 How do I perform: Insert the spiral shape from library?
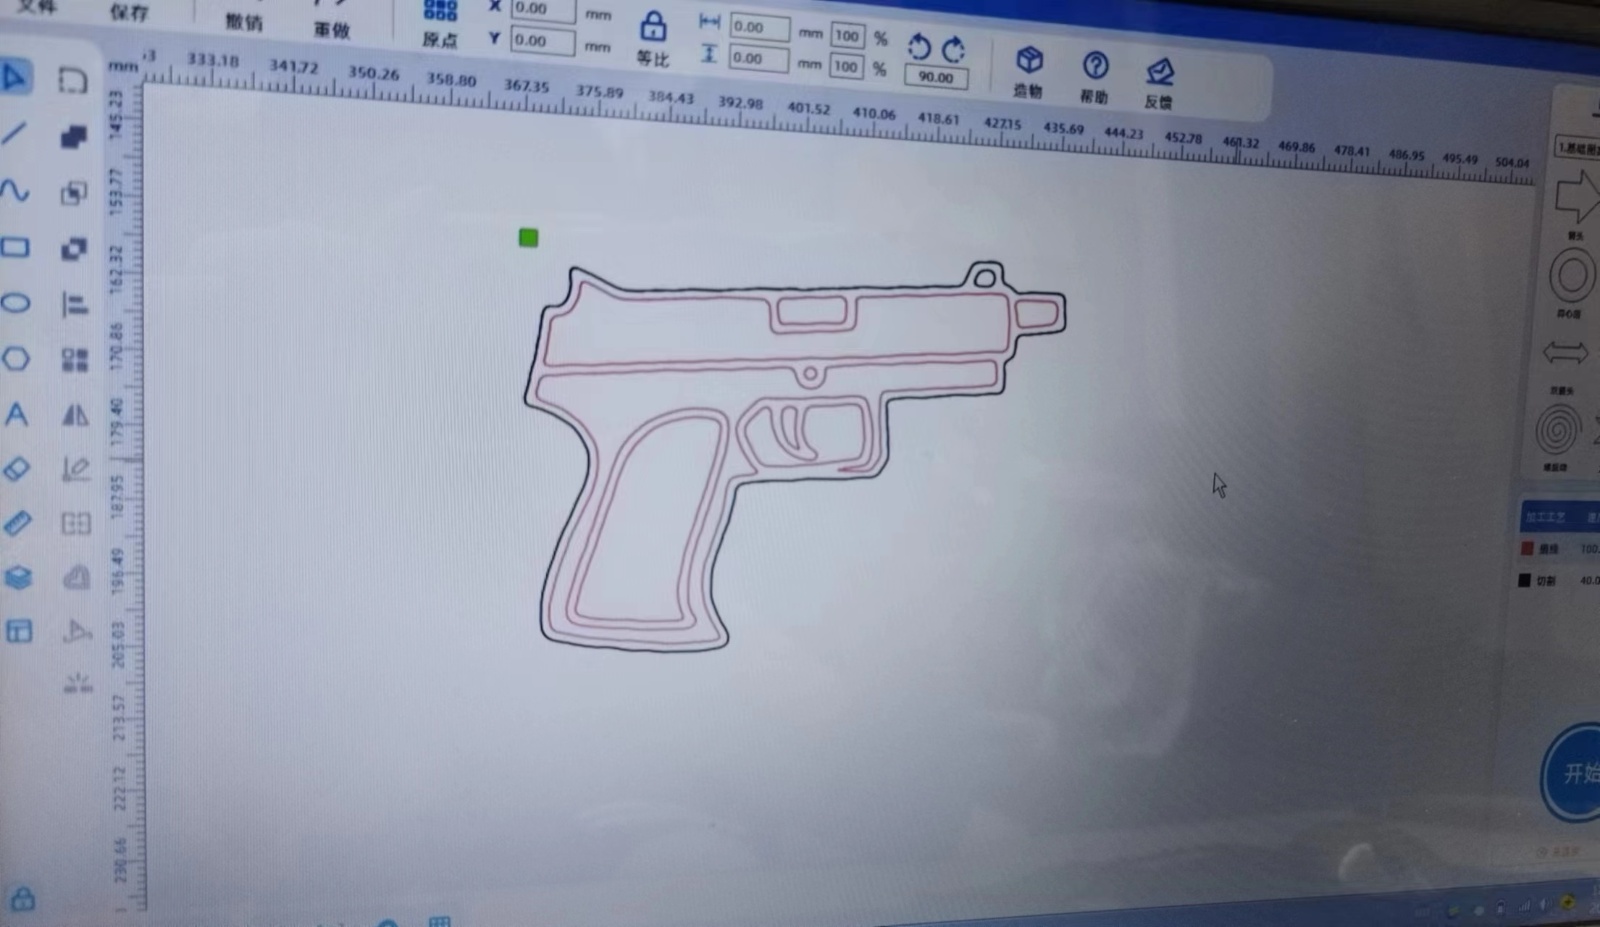[x=1556, y=432]
